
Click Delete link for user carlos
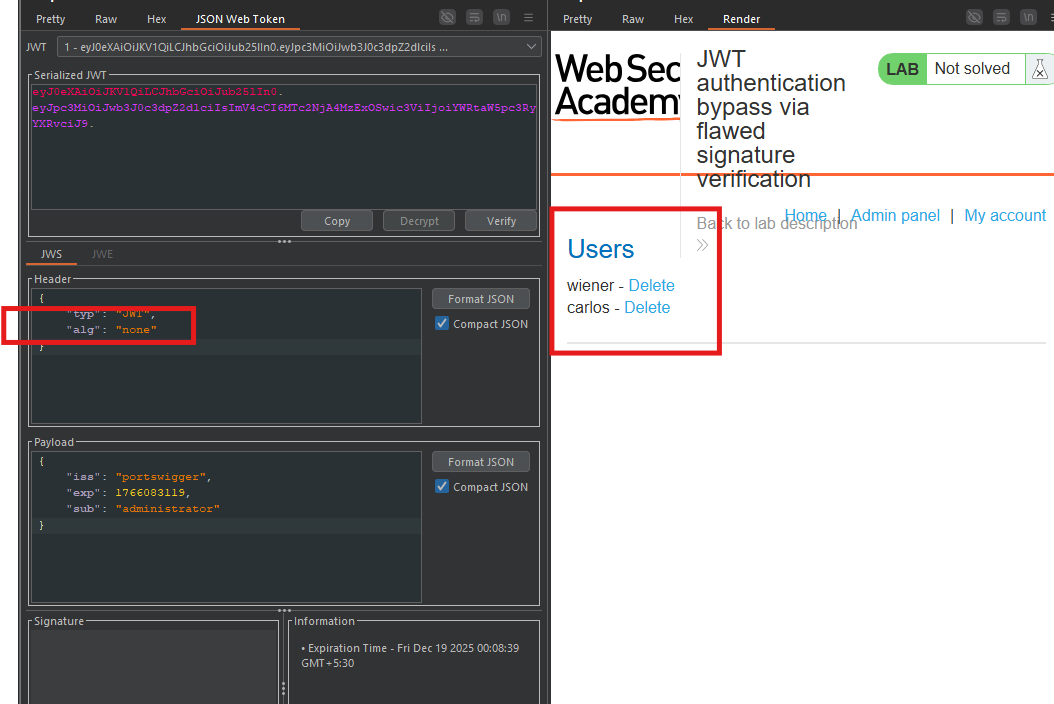[x=647, y=308]
